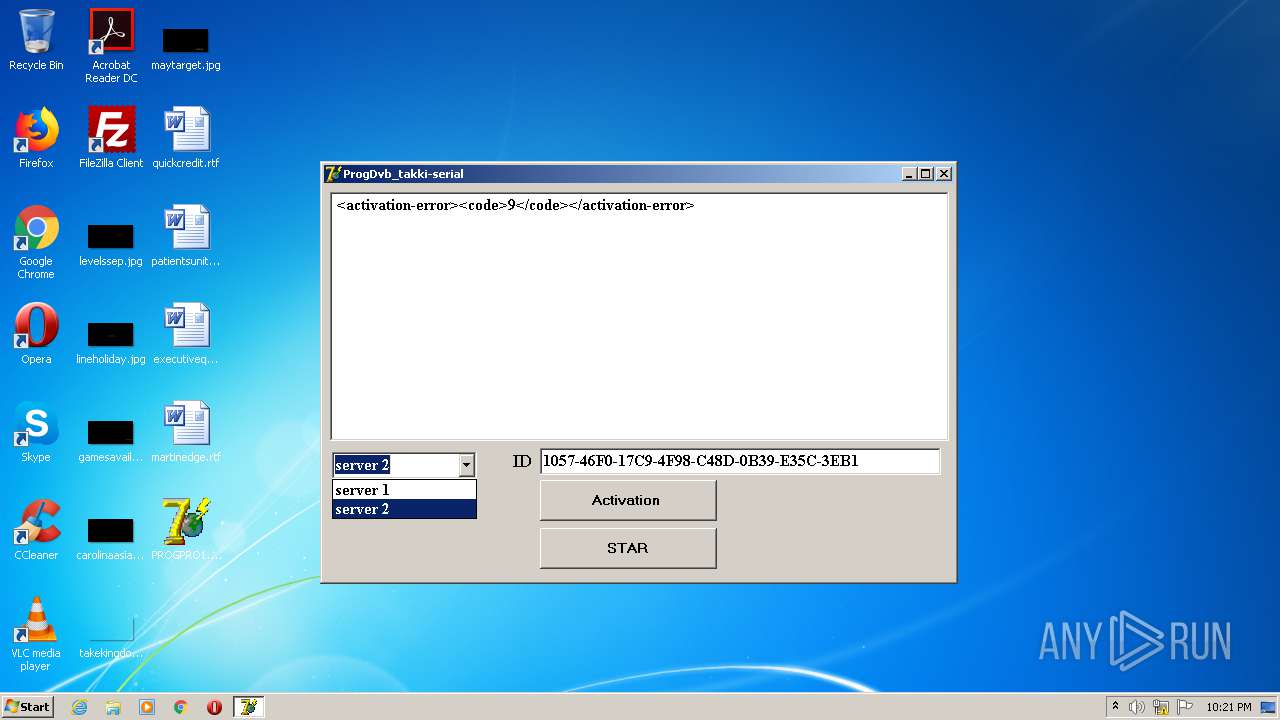
Task: Open the volume tray icon
Action: pos(1137,707)
